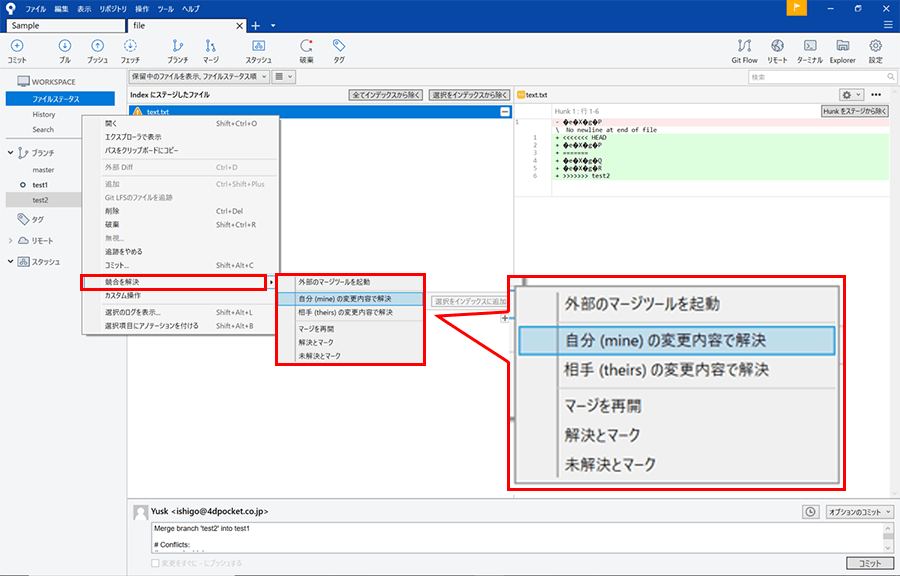
Task: Select 解決とマーク in submenu
Action: click(x=350, y=343)
